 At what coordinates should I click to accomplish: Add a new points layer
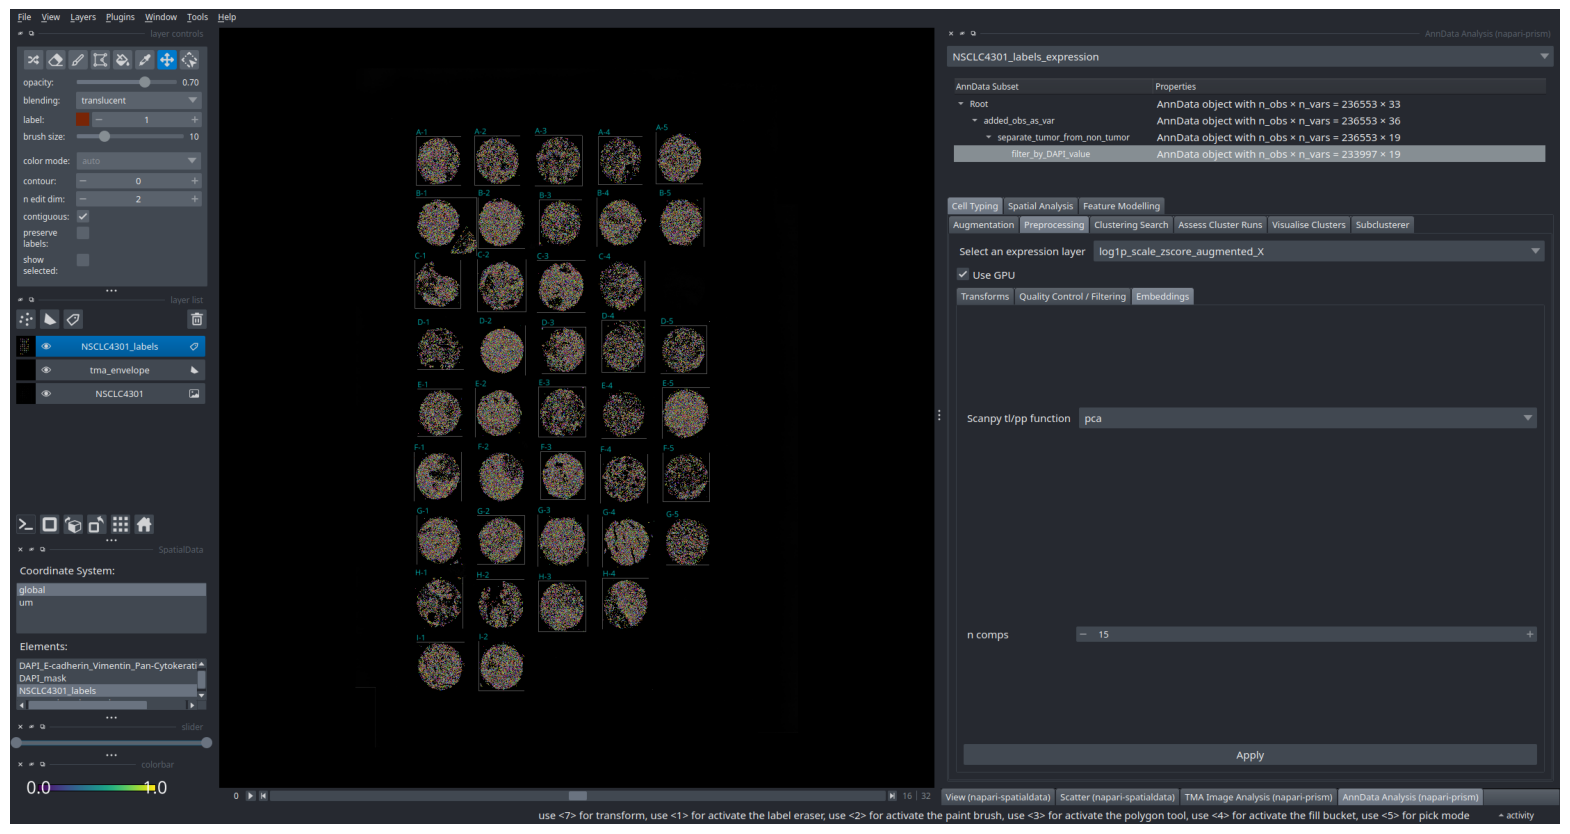coord(26,319)
